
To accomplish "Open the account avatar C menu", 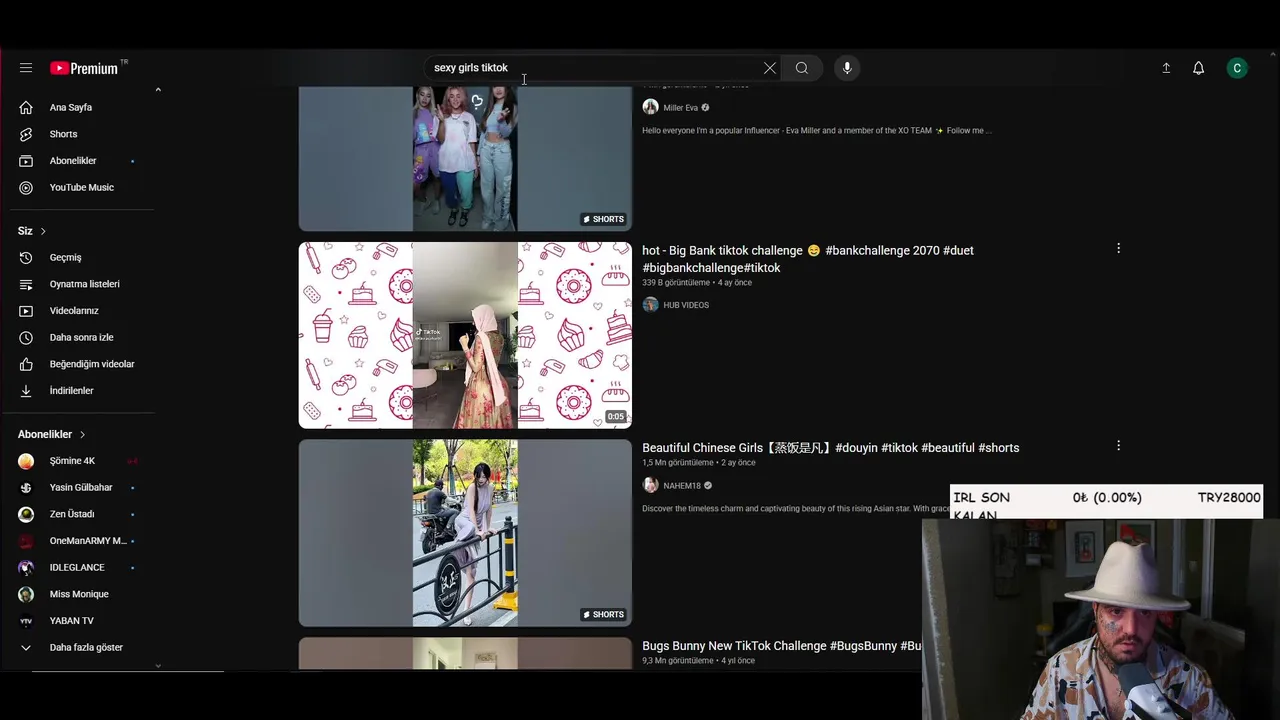I will point(1237,68).
